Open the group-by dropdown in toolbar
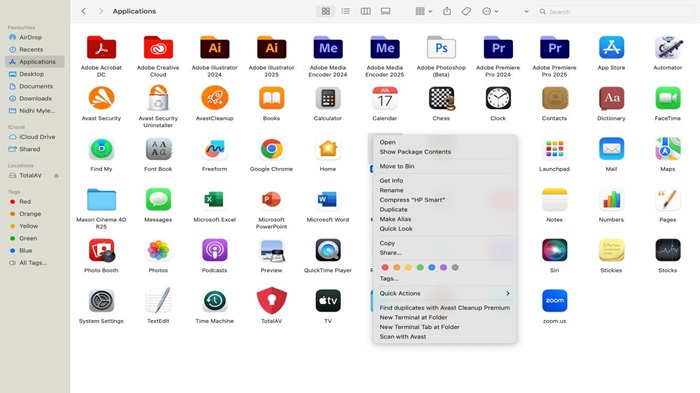Image resolution: width=700 pixels, height=393 pixels. tap(424, 11)
